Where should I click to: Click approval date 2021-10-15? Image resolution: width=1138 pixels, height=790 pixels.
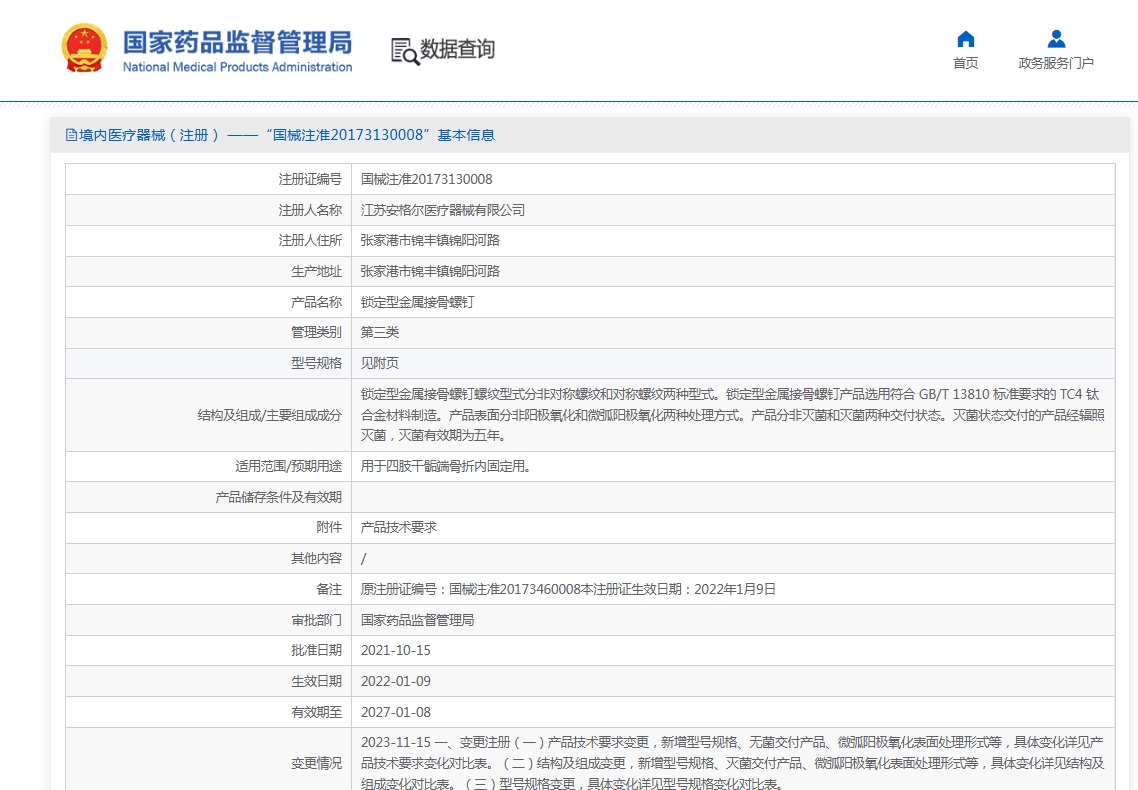click(x=395, y=650)
